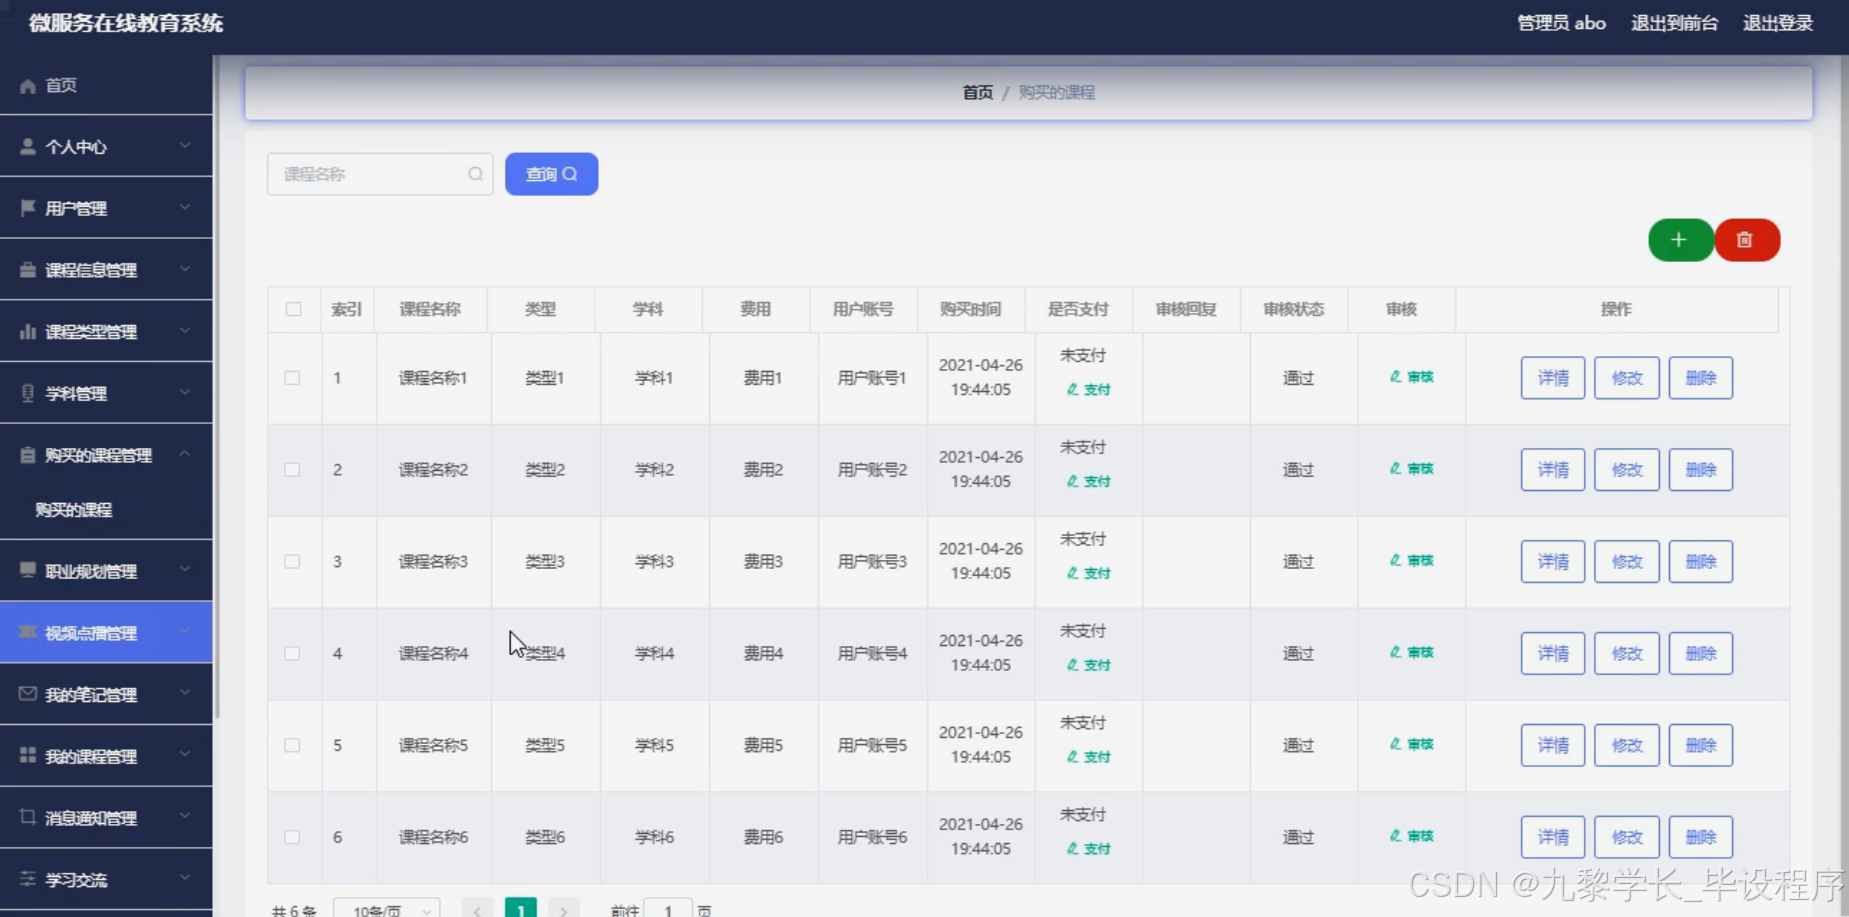Image resolution: width=1849 pixels, height=917 pixels.
Task: Select 消息通知管理 in the sidebar
Action: pyautogui.click(x=106, y=817)
